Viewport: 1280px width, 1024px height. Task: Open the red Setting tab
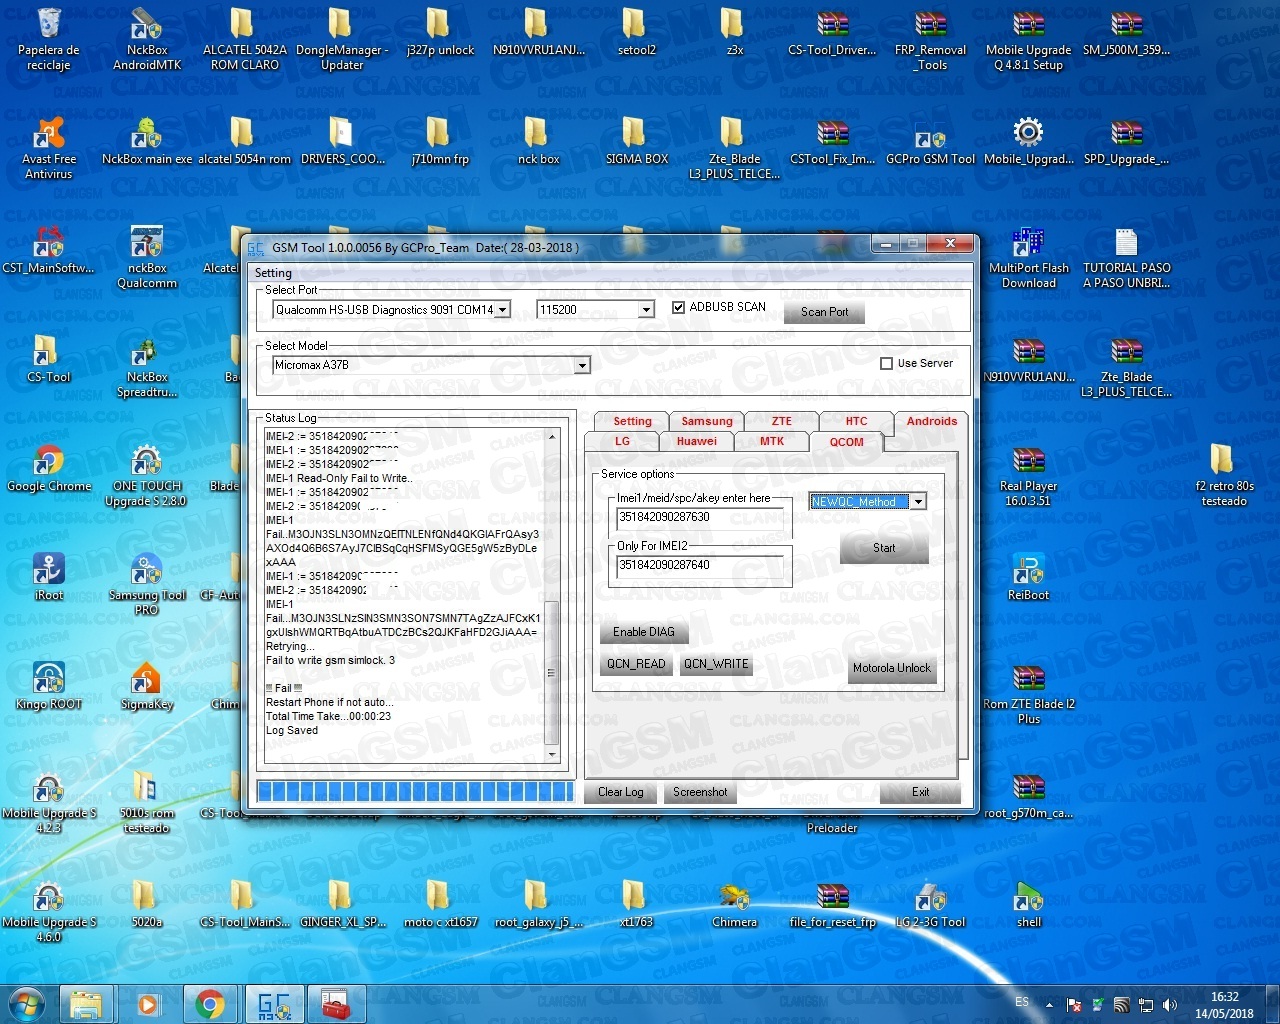(x=632, y=421)
